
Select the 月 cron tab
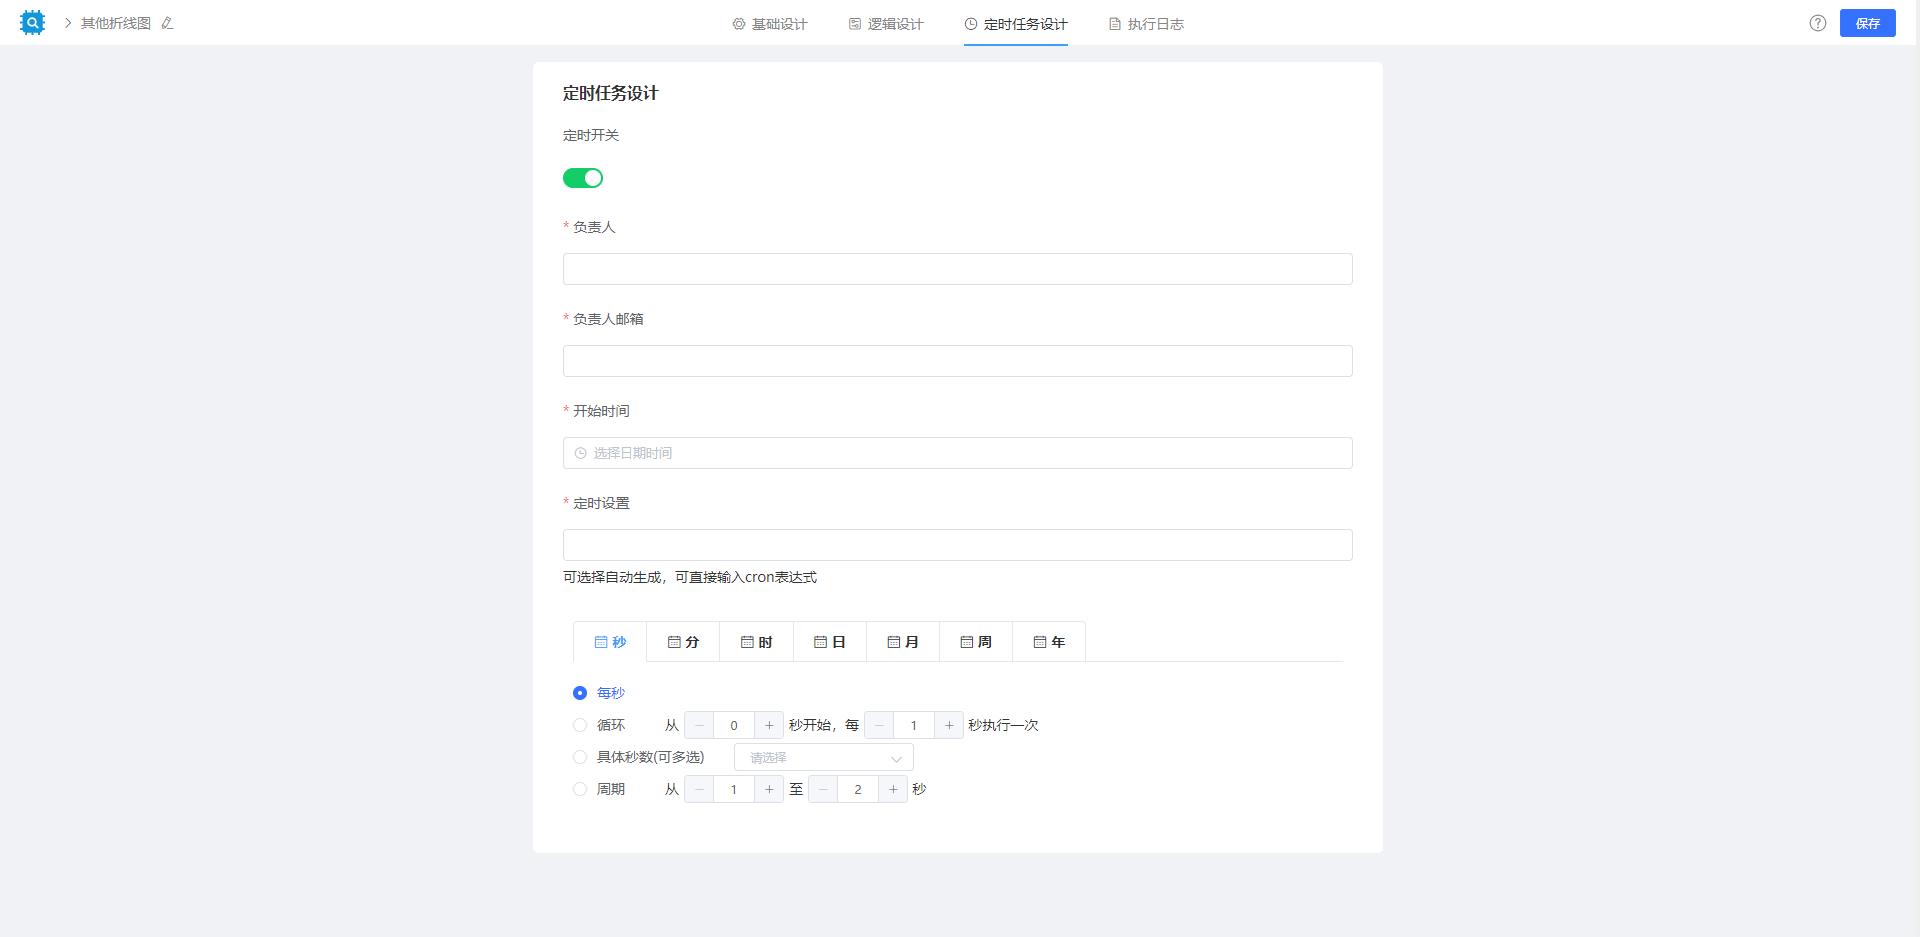[x=903, y=642]
